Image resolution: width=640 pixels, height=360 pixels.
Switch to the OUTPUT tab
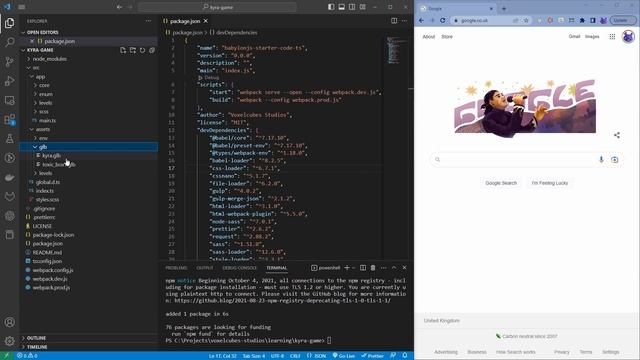pyautogui.click(x=205, y=268)
